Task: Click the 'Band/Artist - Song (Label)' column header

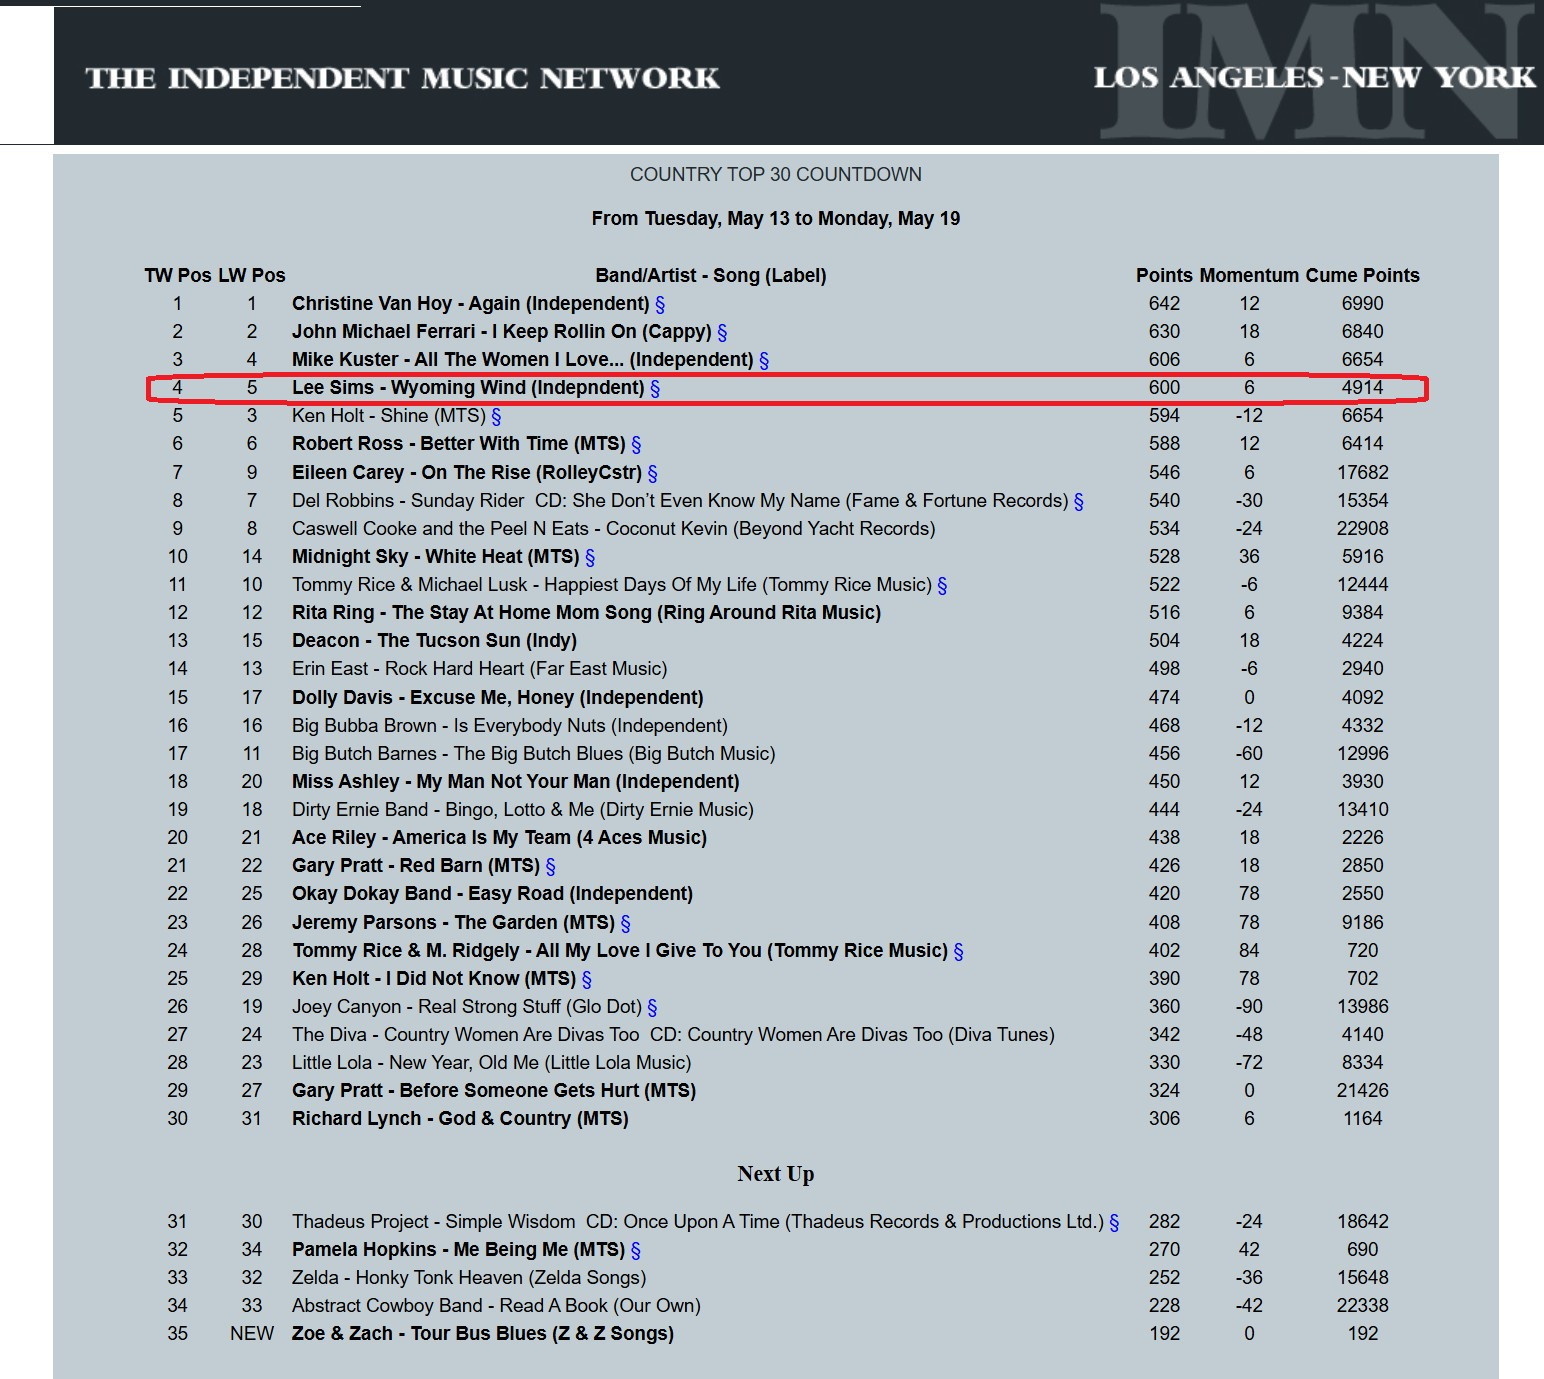Action: 711,275
